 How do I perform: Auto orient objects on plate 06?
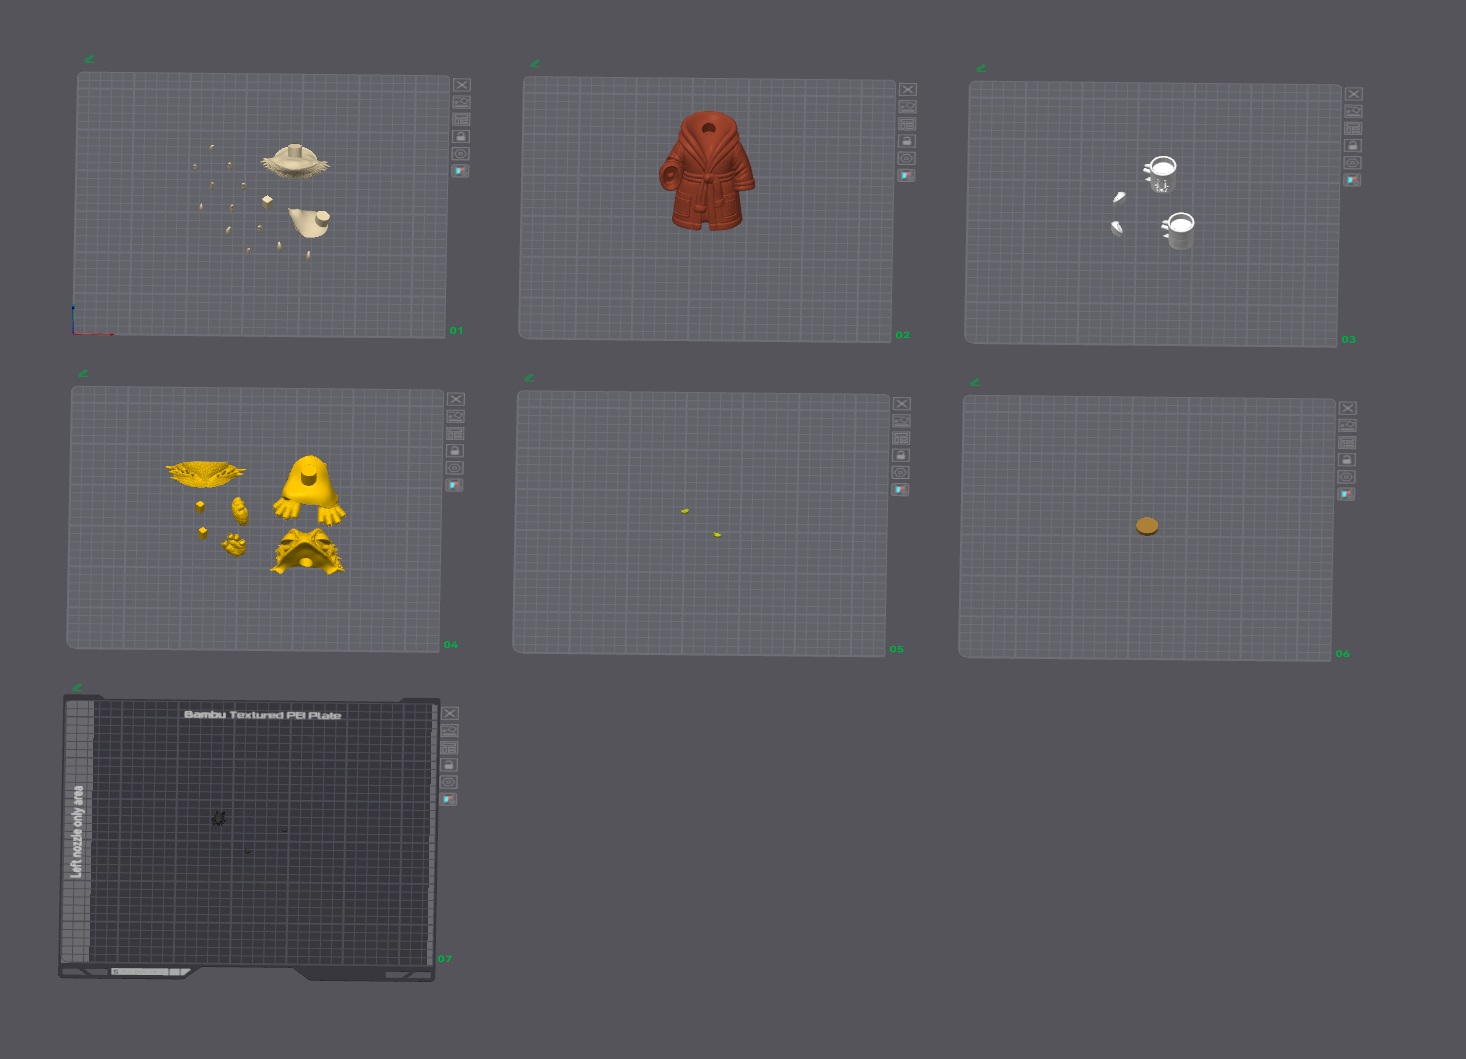(1347, 425)
